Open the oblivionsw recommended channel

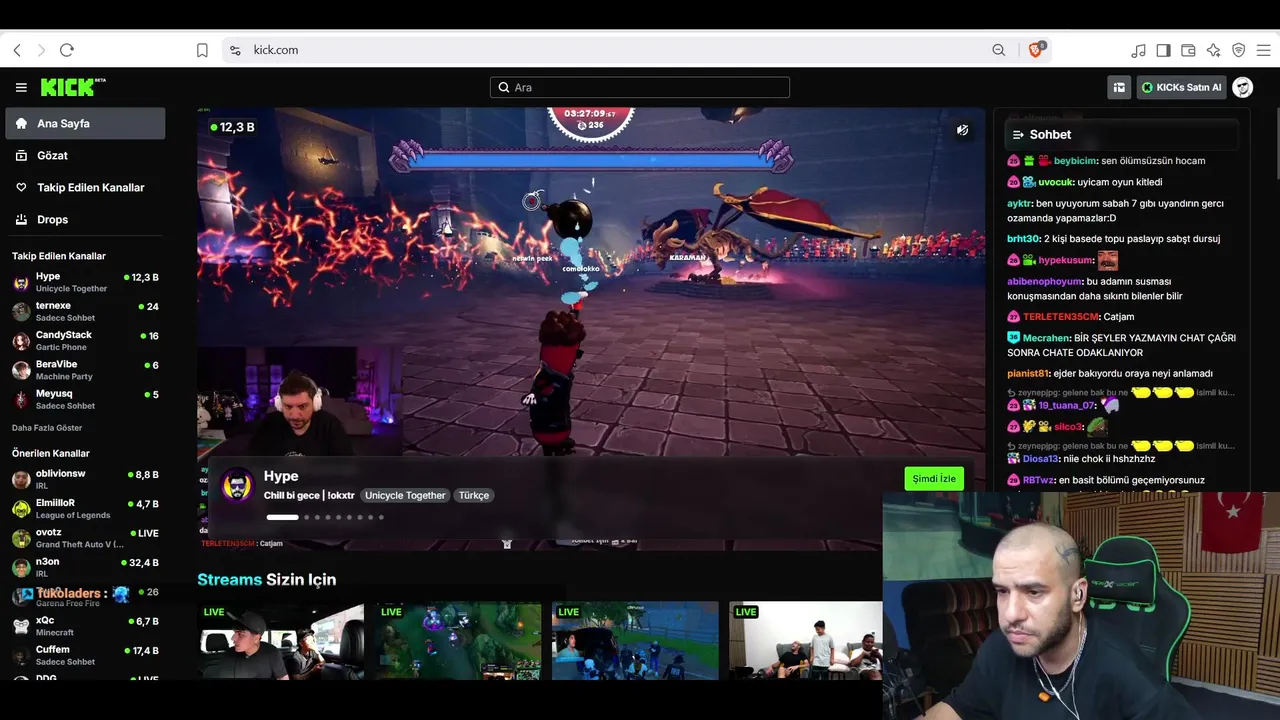(85, 479)
